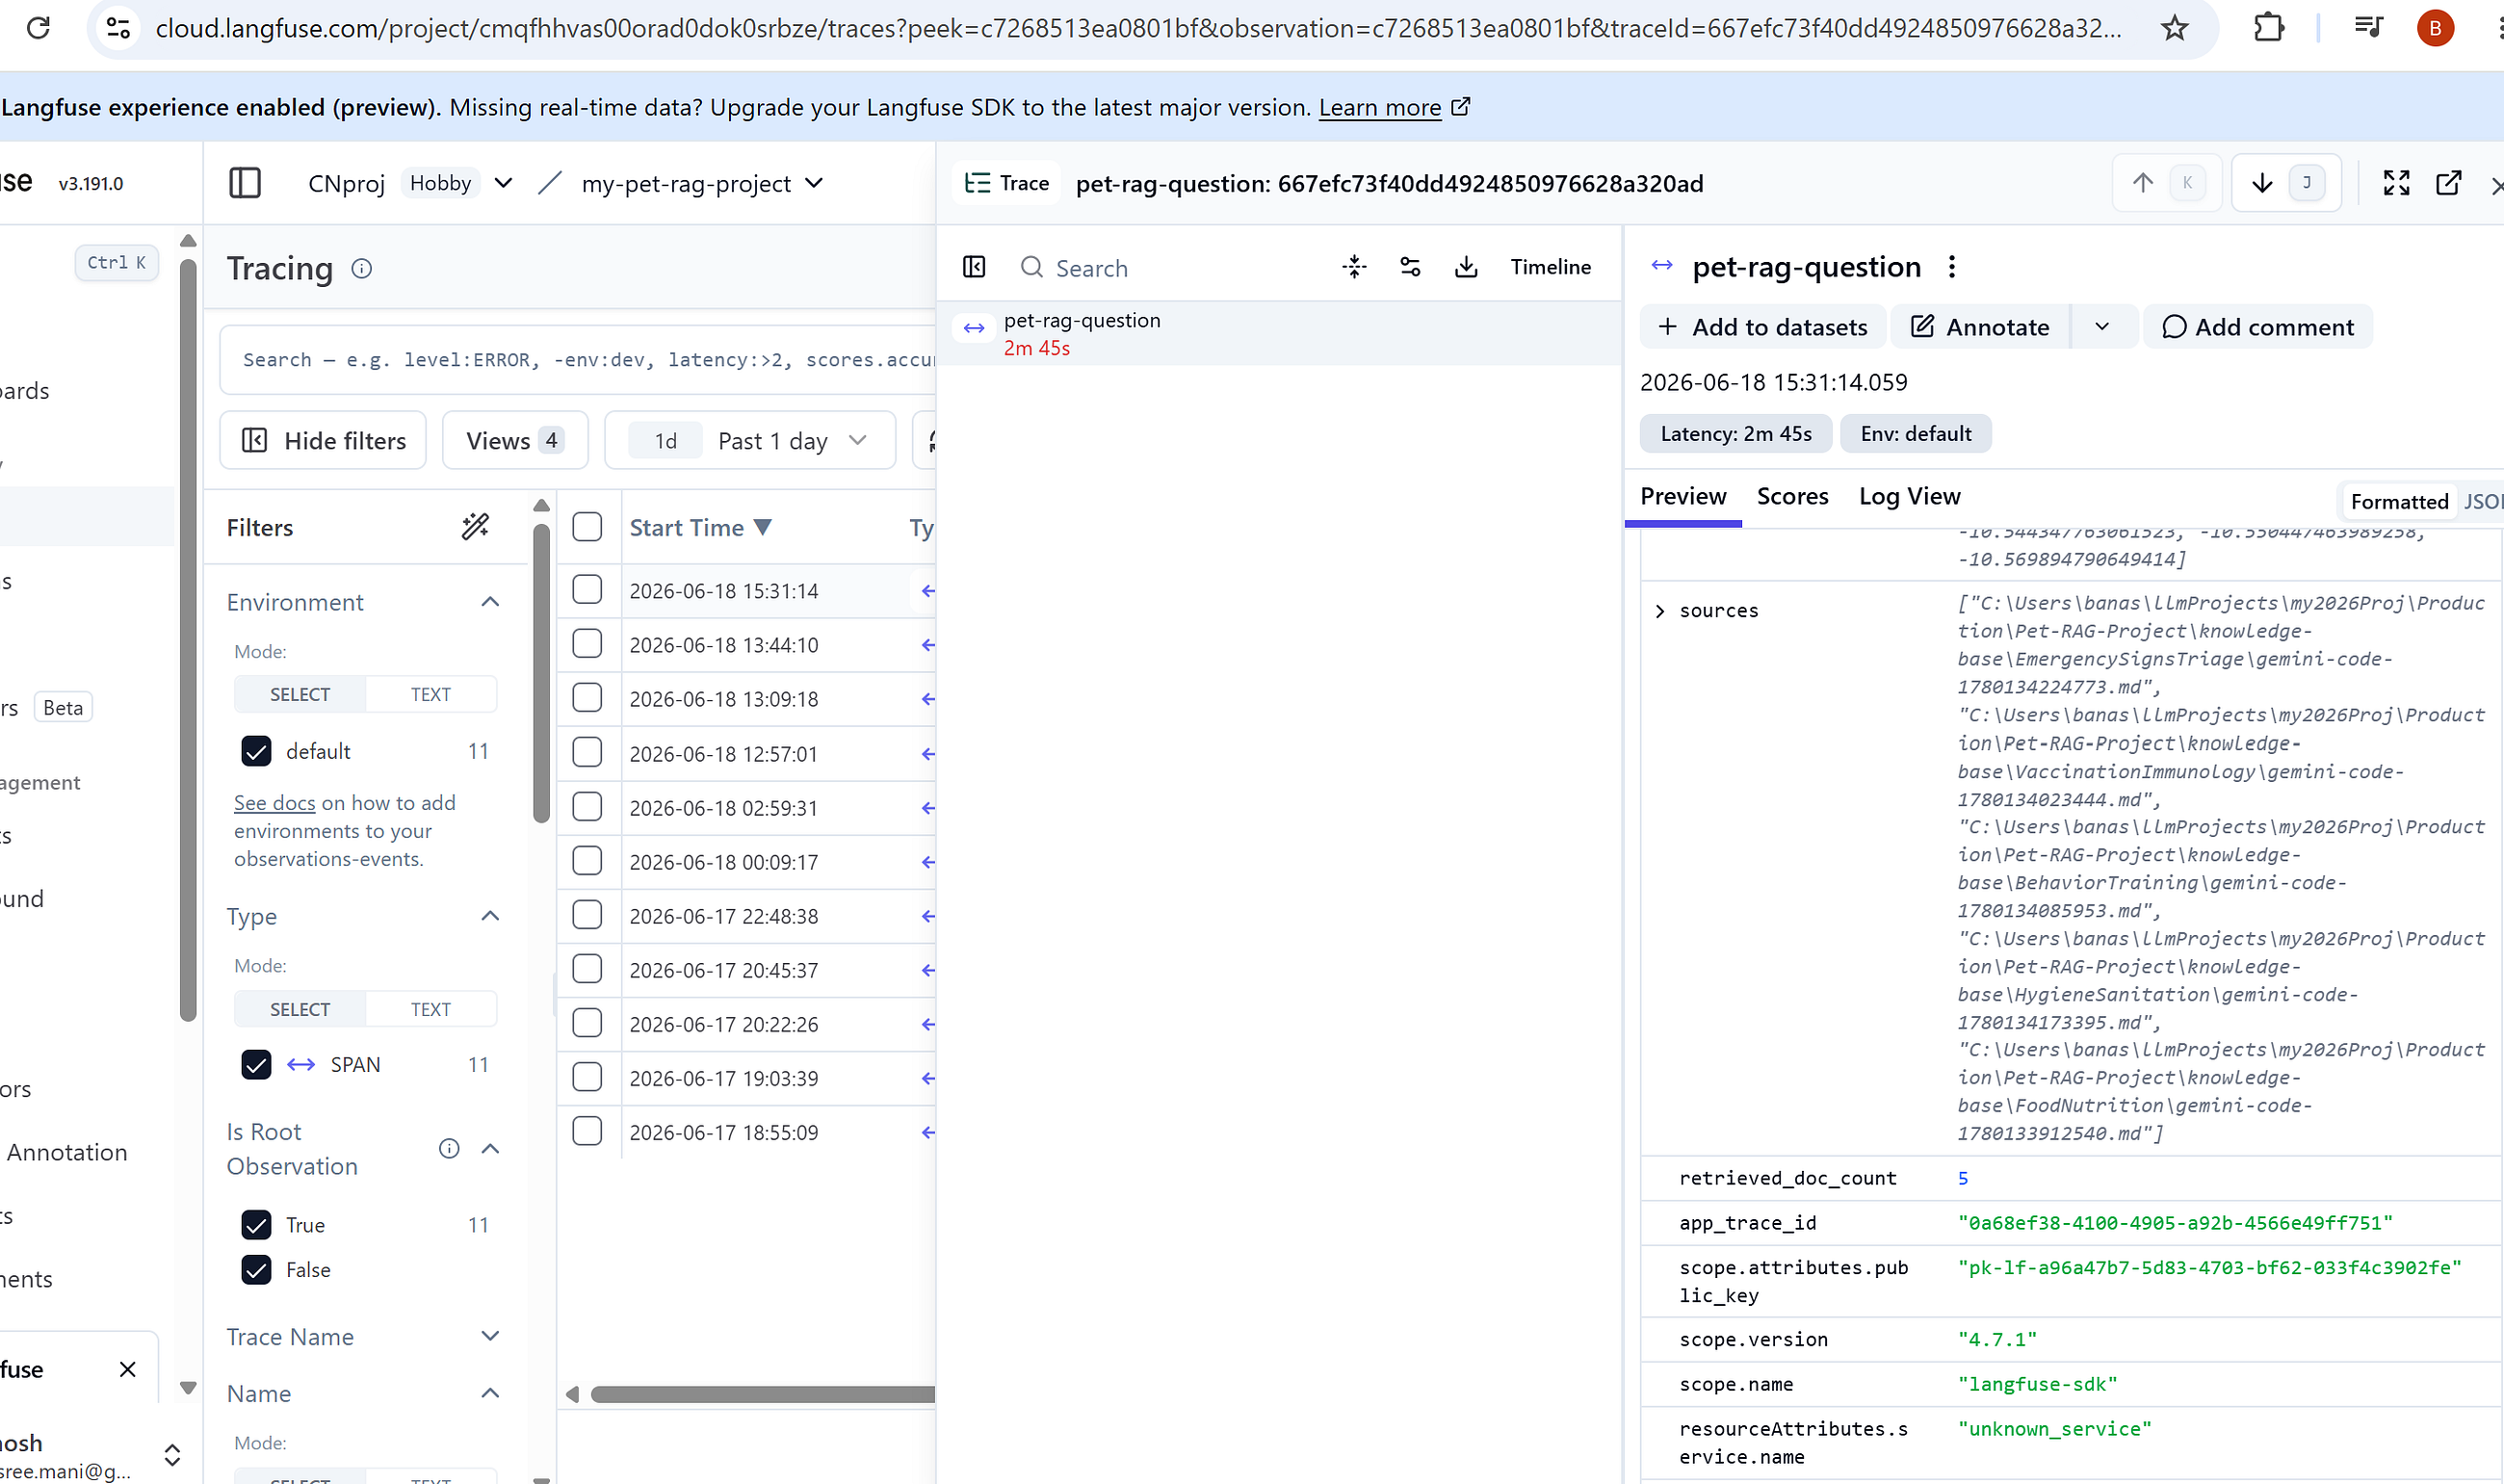Select the Formatted view mode

click(x=2398, y=501)
